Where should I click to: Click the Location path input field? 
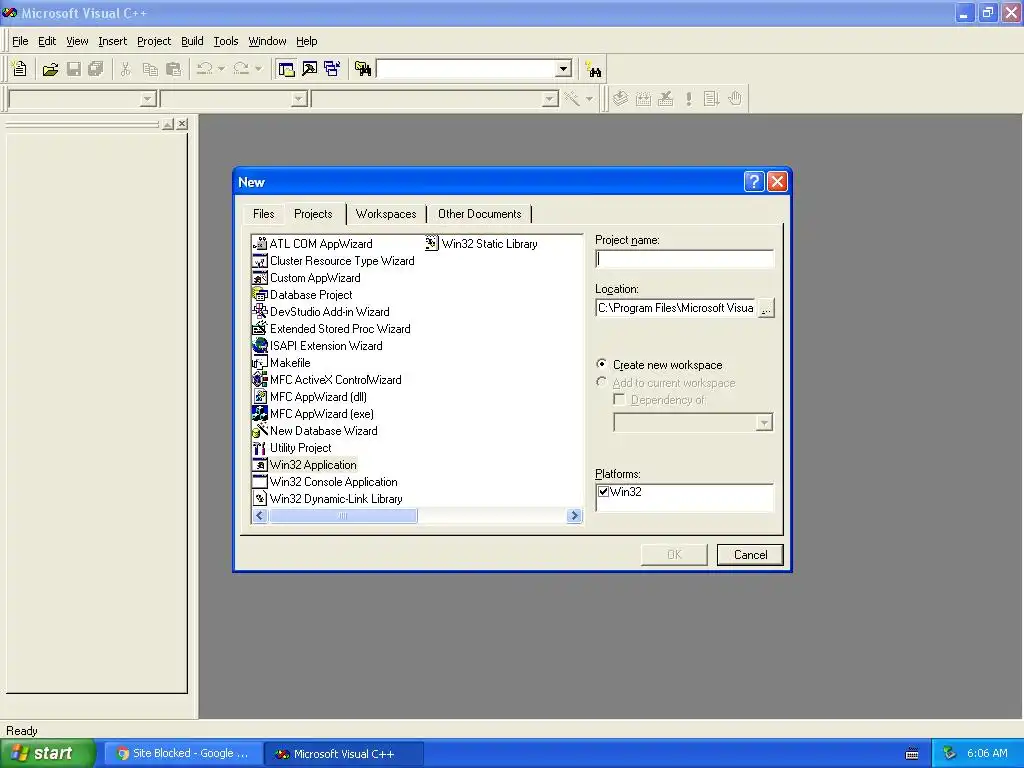(675, 308)
